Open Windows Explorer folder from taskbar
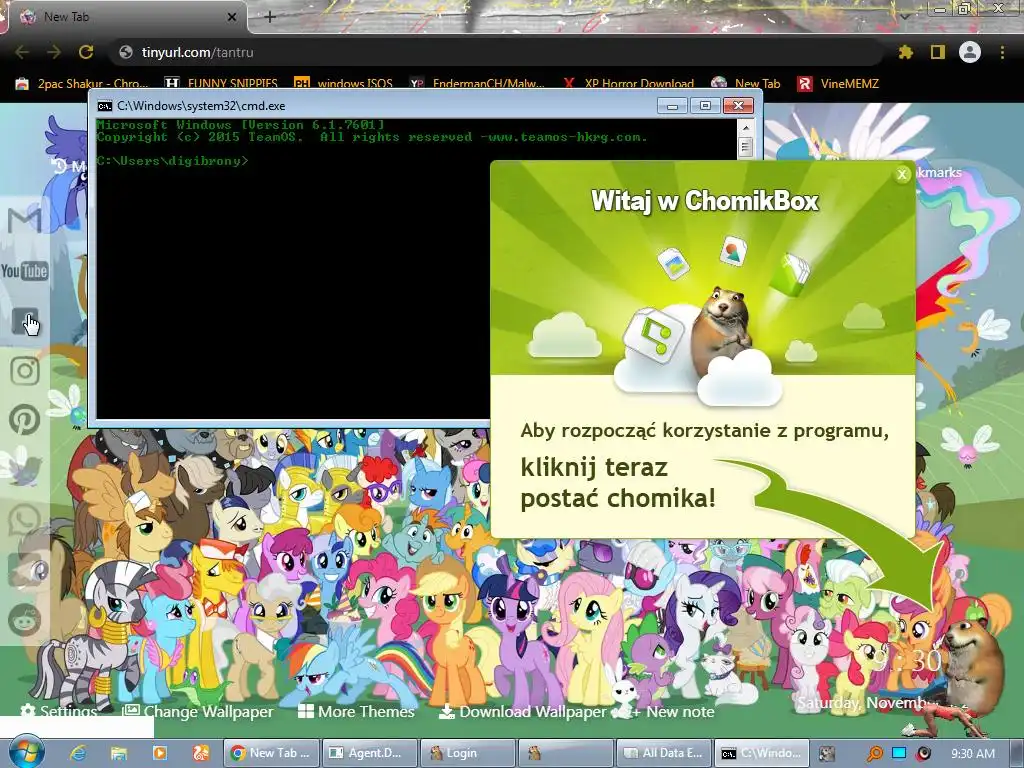The image size is (1024, 768). (118, 753)
